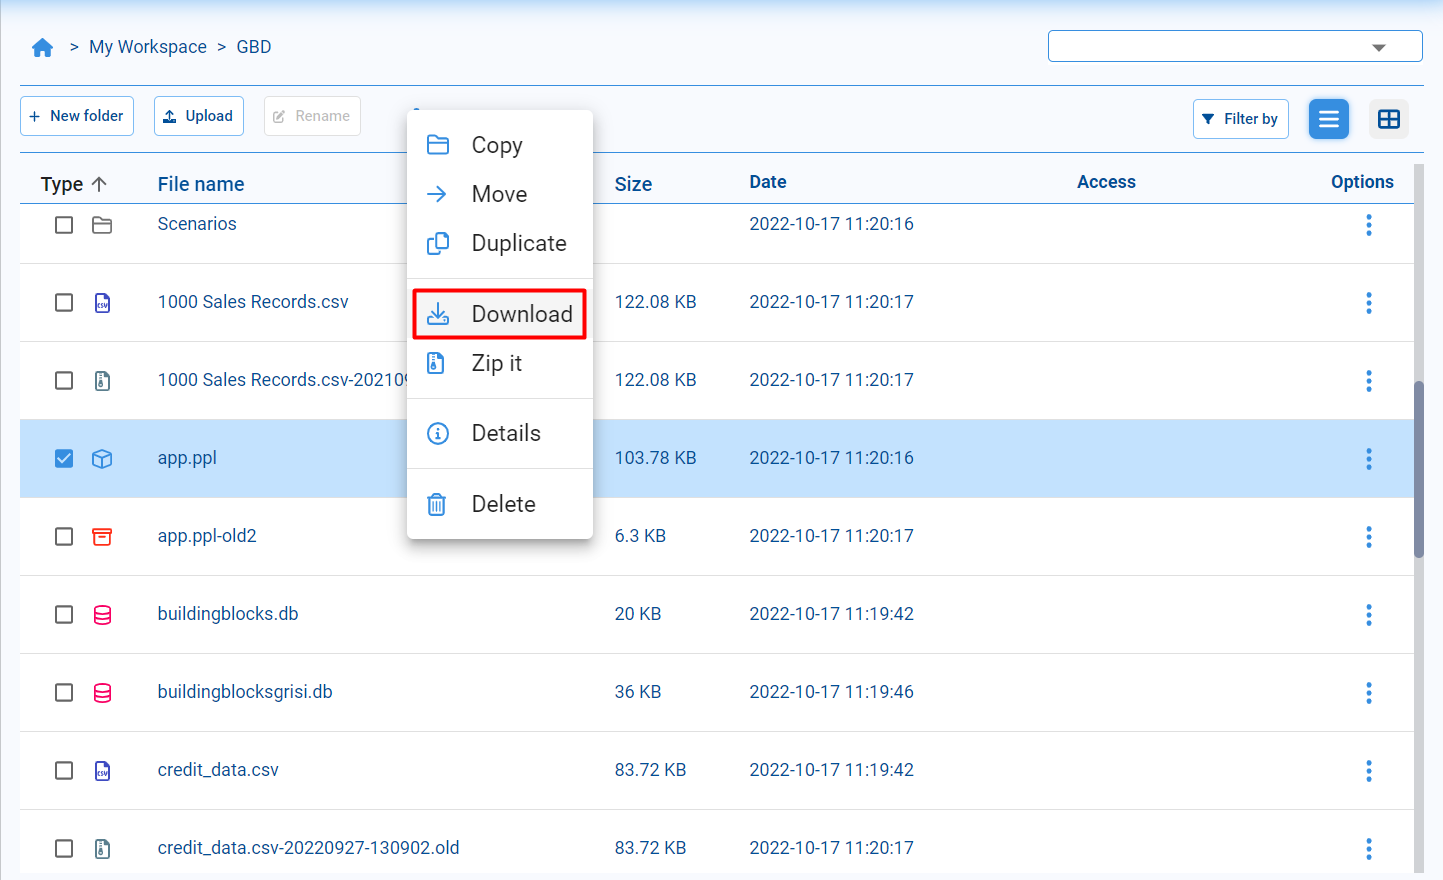This screenshot has height=880, width=1443.
Task: Check the 1000 Sales Records.csv checkbox
Action: point(64,303)
